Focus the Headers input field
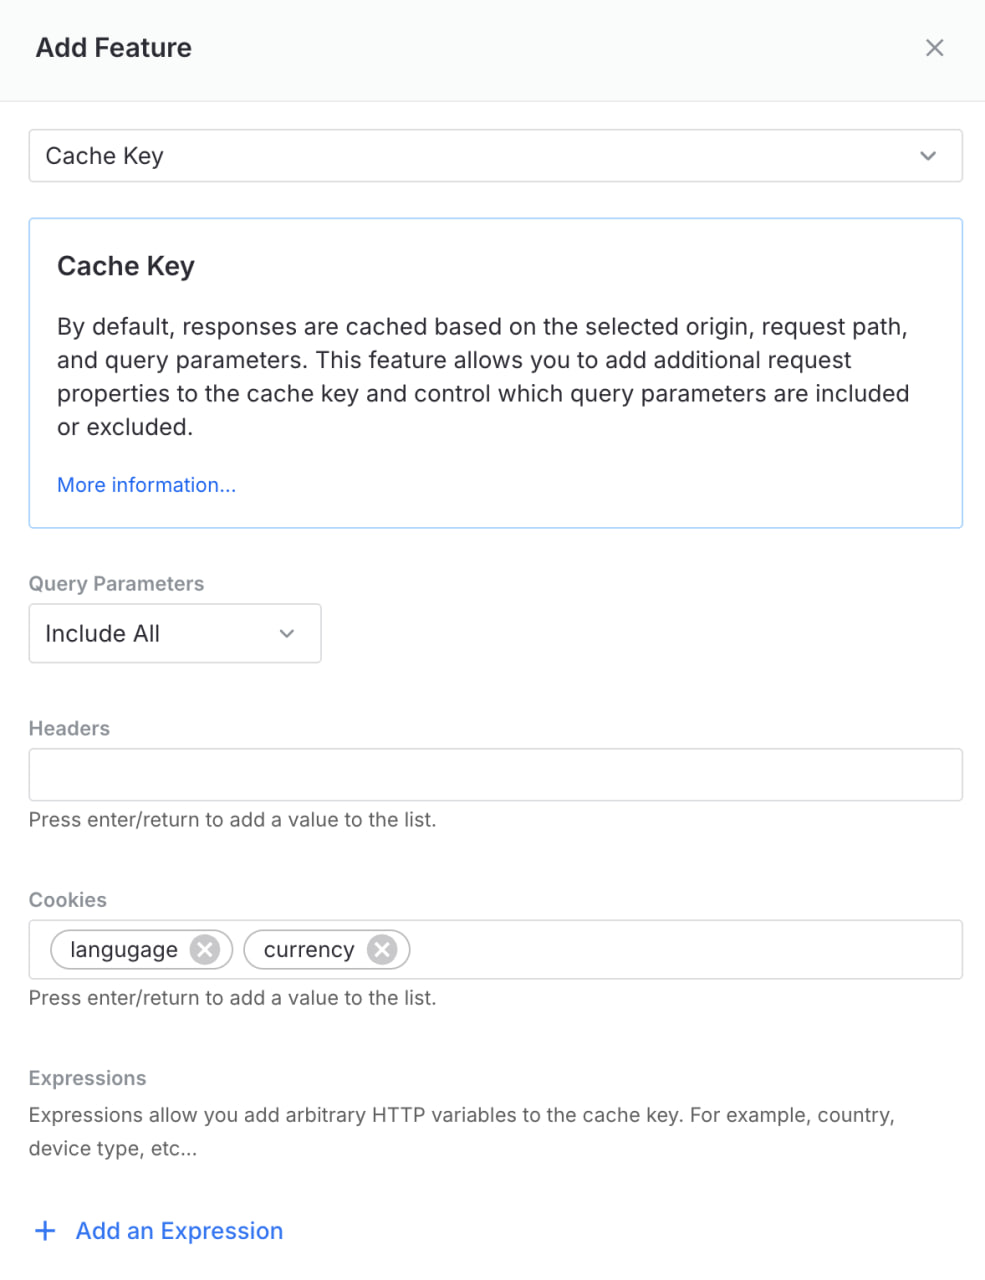Viewport: 985px width, 1280px height. pyautogui.click(x=495, y=775)
